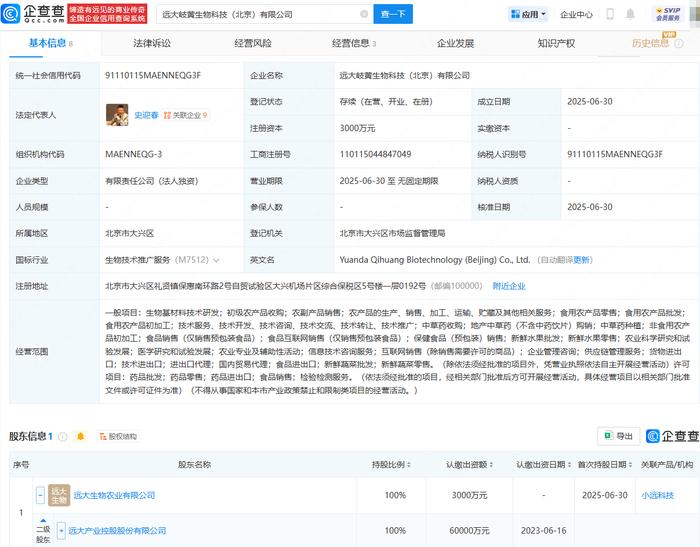Open the 应用 dropdown menu
The height and width of the screenshot is (547, 700).
pyautogui.click(x=529, y=14)
